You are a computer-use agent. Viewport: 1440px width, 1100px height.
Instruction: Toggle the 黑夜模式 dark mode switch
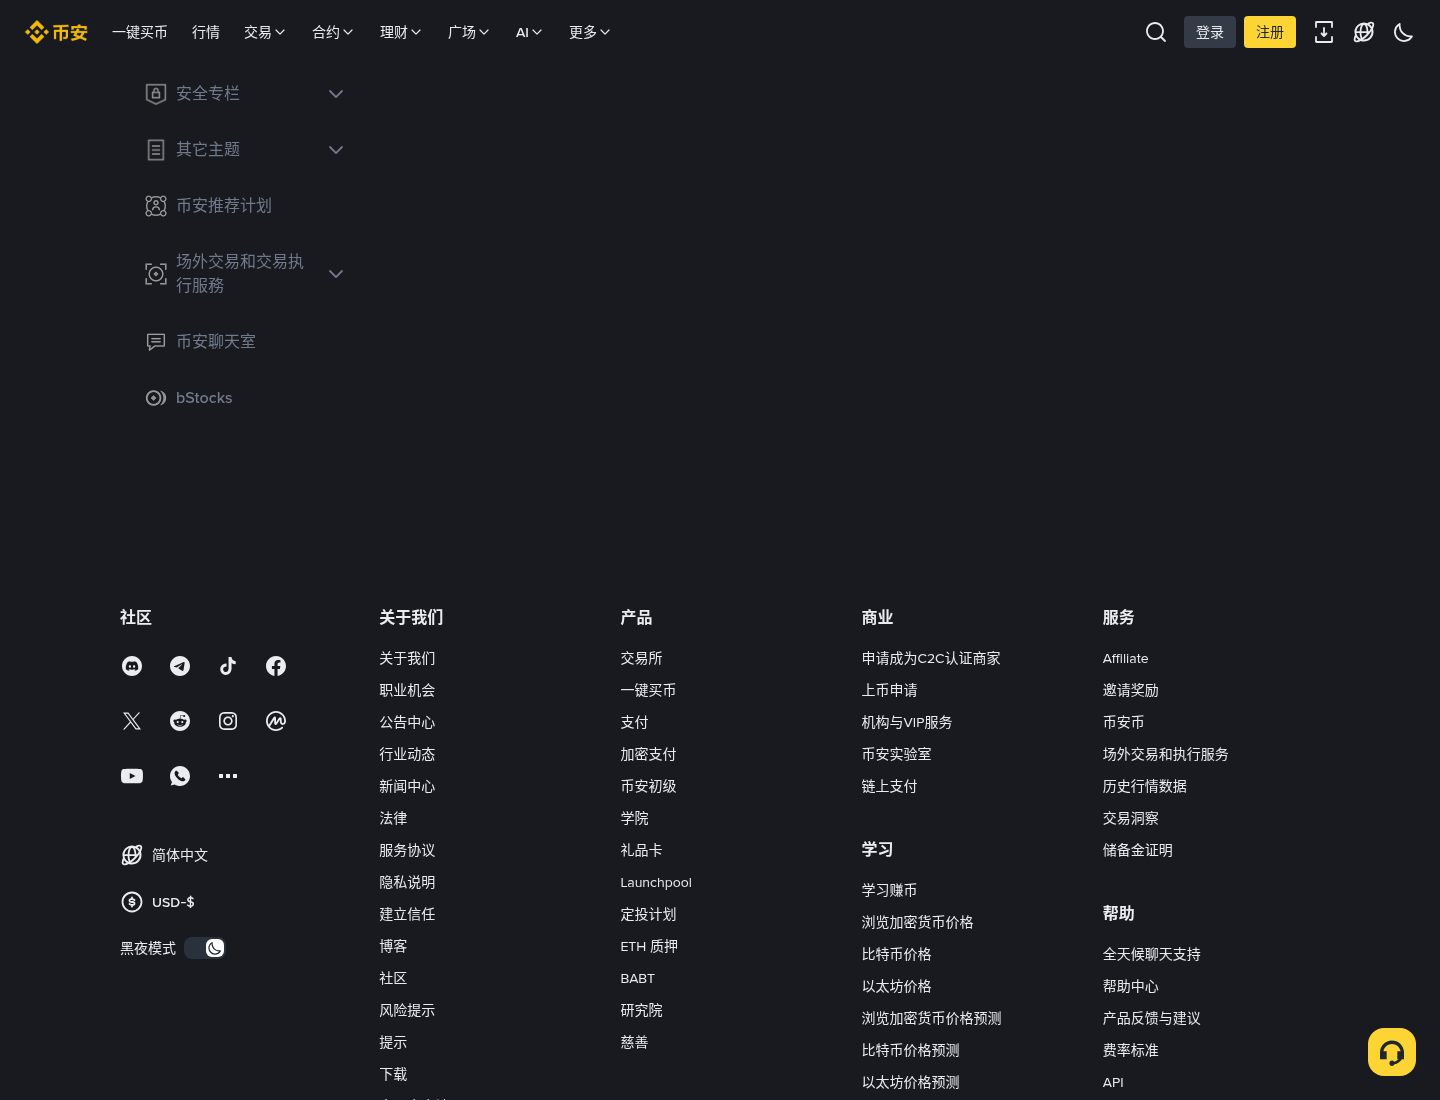click(x=205, y=948)
